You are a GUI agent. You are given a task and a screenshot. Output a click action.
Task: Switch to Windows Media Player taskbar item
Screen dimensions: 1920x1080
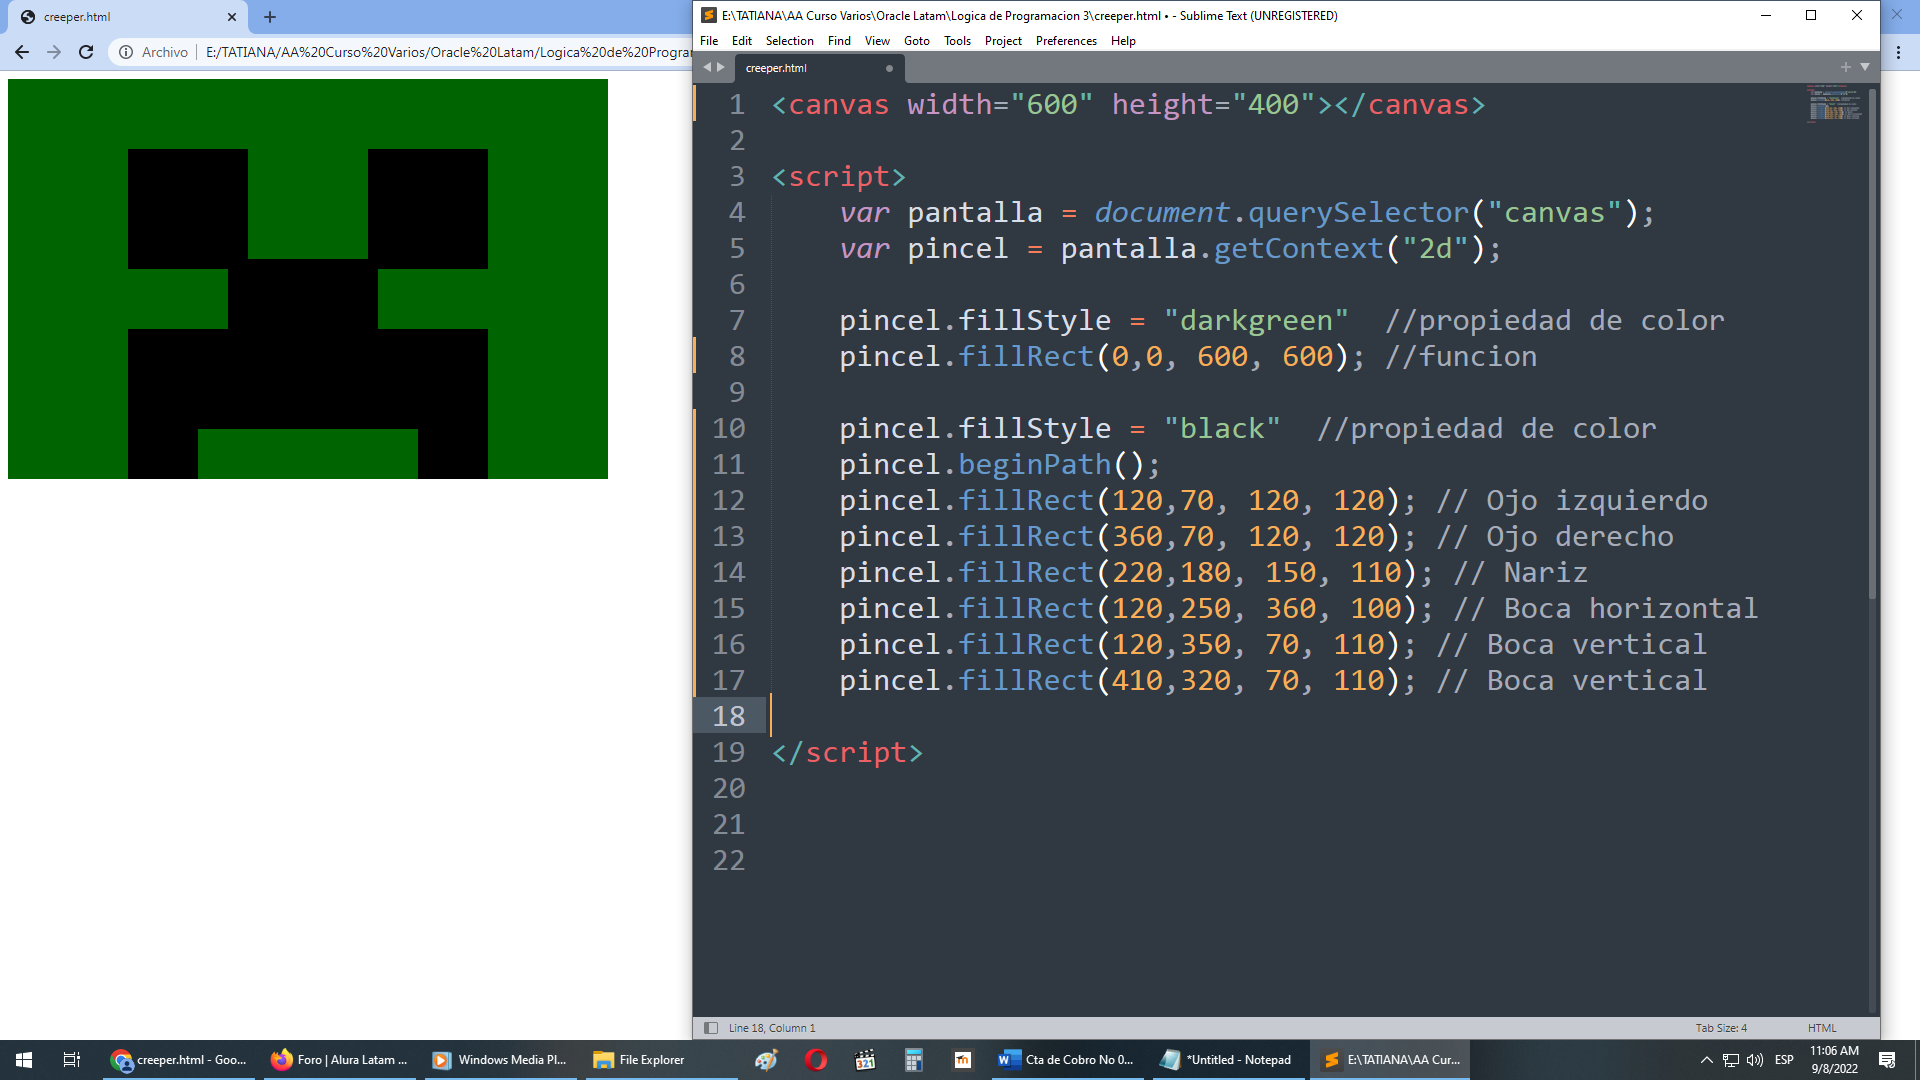coord(500,1060)
